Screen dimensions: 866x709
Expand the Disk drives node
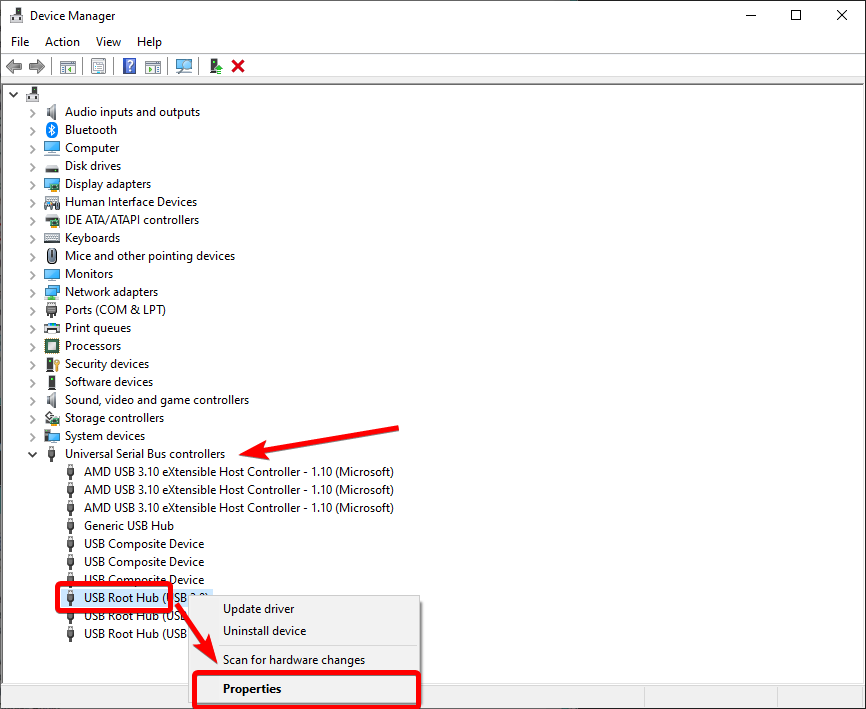pos(32,165)
